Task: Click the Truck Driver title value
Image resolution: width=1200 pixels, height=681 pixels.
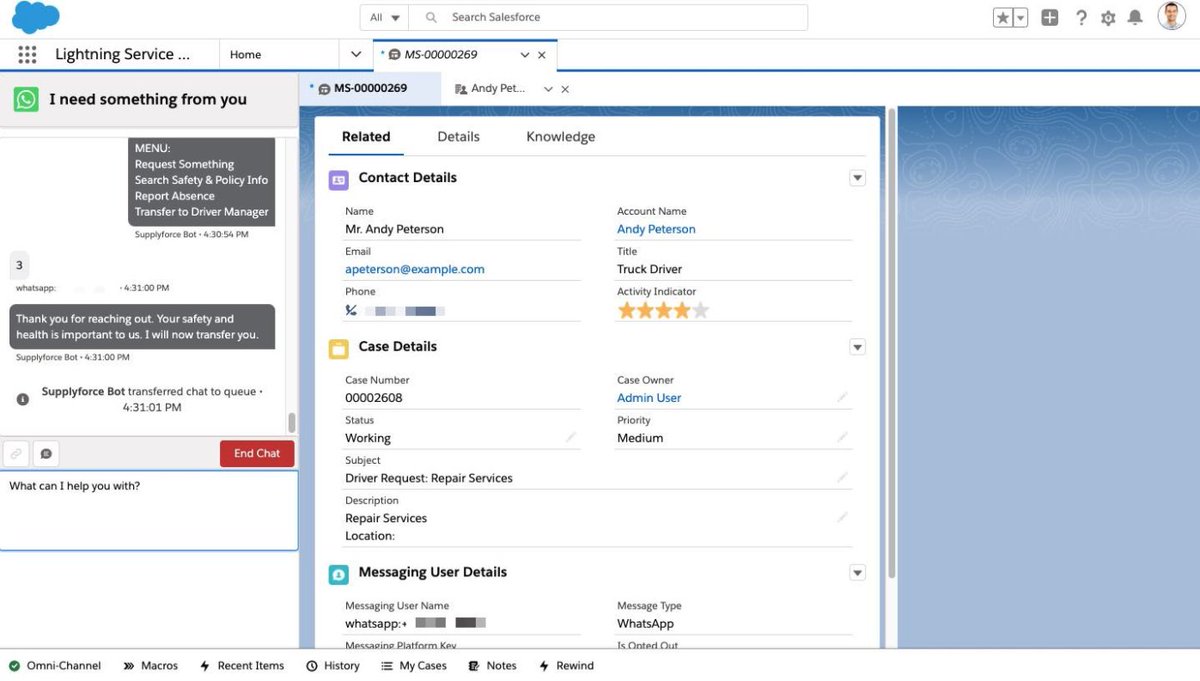Action: (650, 269)
